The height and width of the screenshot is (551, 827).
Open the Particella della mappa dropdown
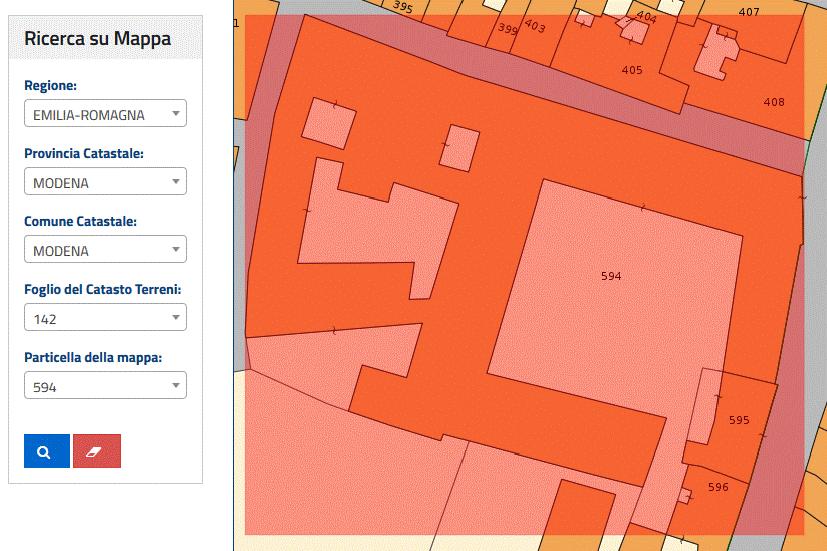(x=105, y=386)
